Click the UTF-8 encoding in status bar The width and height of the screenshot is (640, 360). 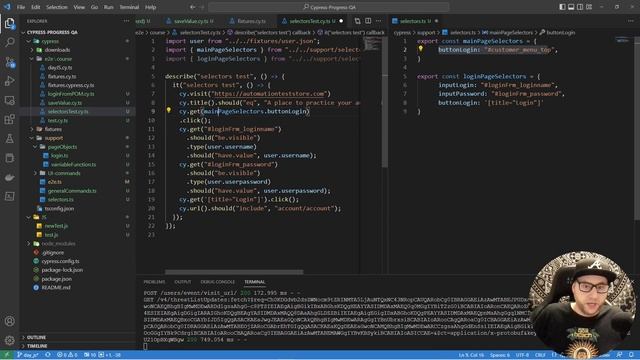coord(522,355)
